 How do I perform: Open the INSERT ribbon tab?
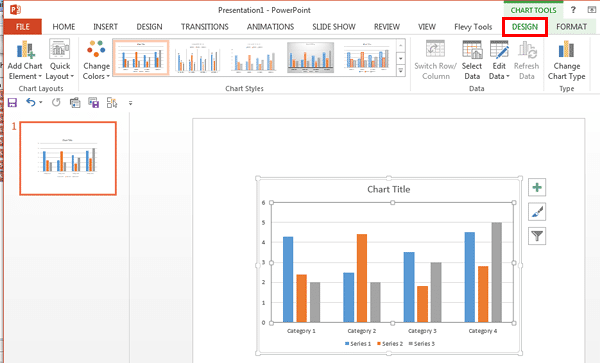click(105, 27)
